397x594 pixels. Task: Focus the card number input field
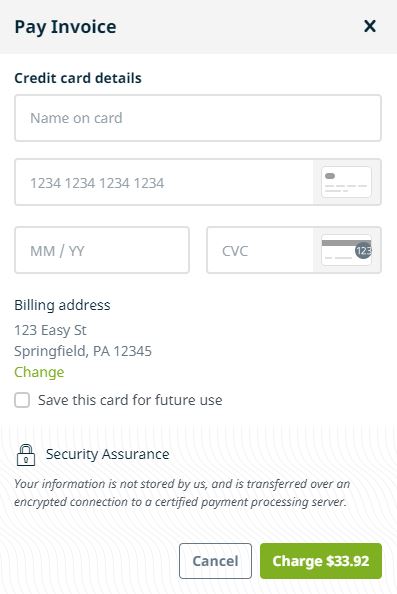pos(164,183)
